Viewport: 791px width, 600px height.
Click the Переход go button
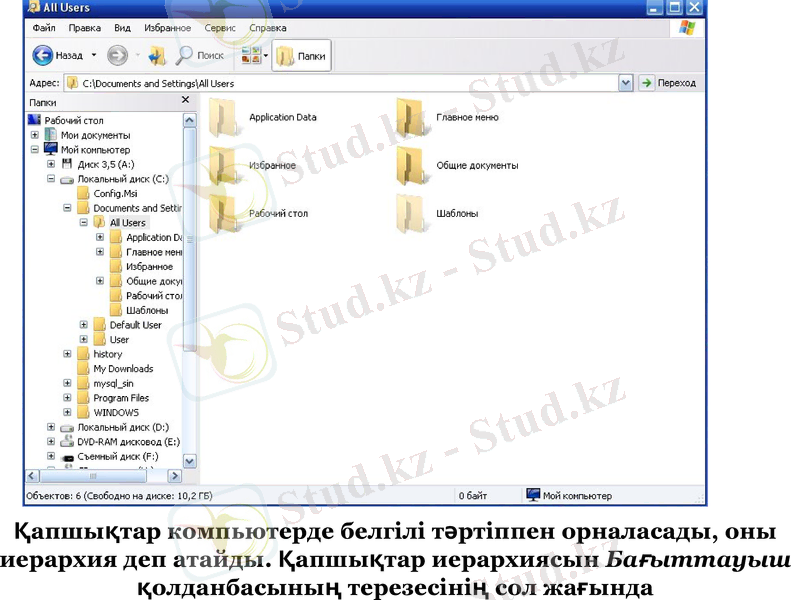668,83
